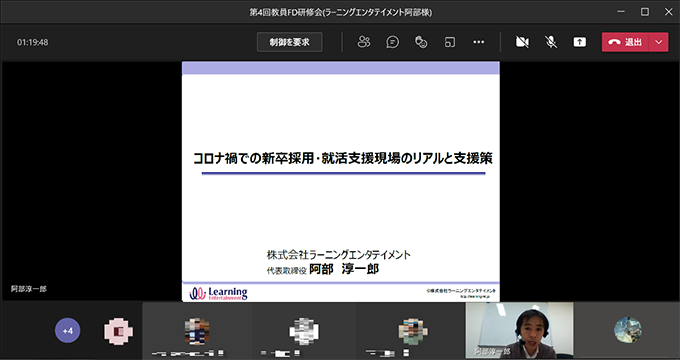This screenshot has width=680, height=360.
Task: Turn on the camera
Action: (x=522, y=42)
